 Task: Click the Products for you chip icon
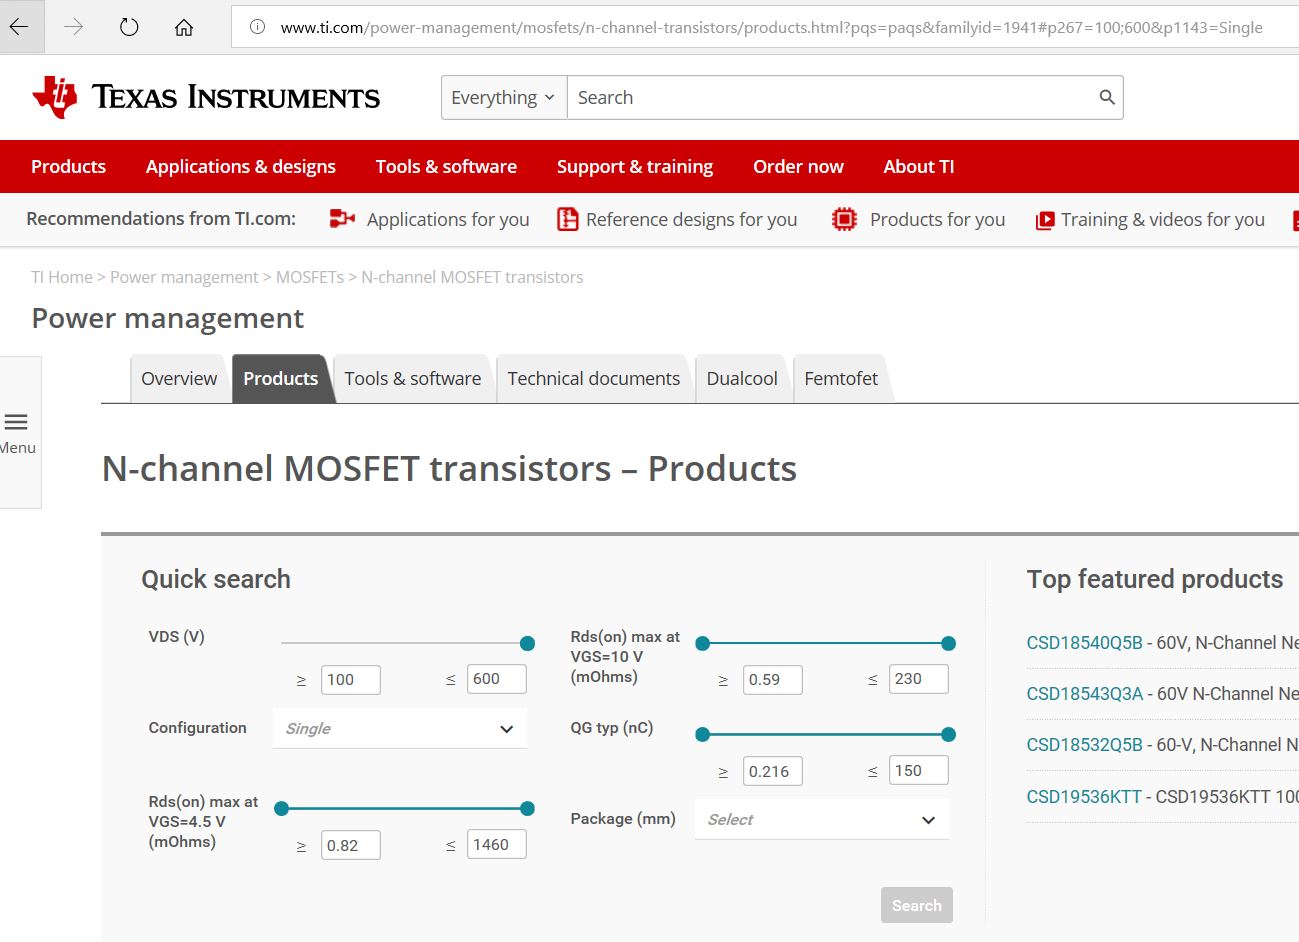point(844,219)
